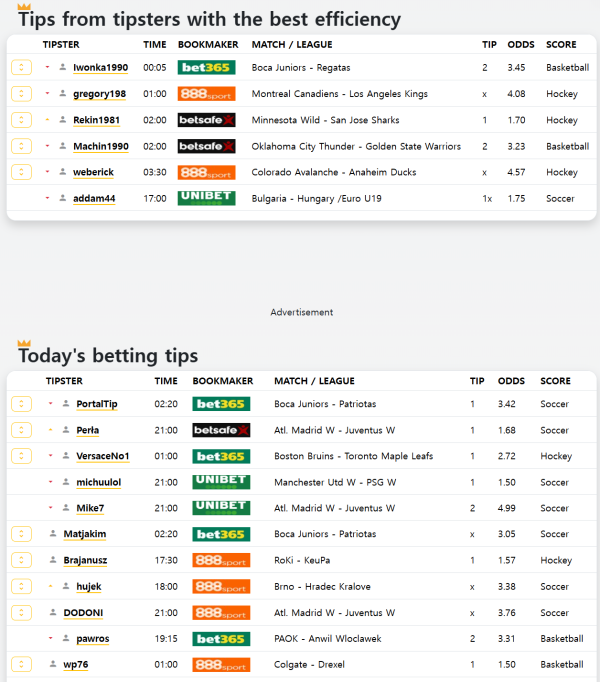Open tipster michuulol's profile

(98, 482)
